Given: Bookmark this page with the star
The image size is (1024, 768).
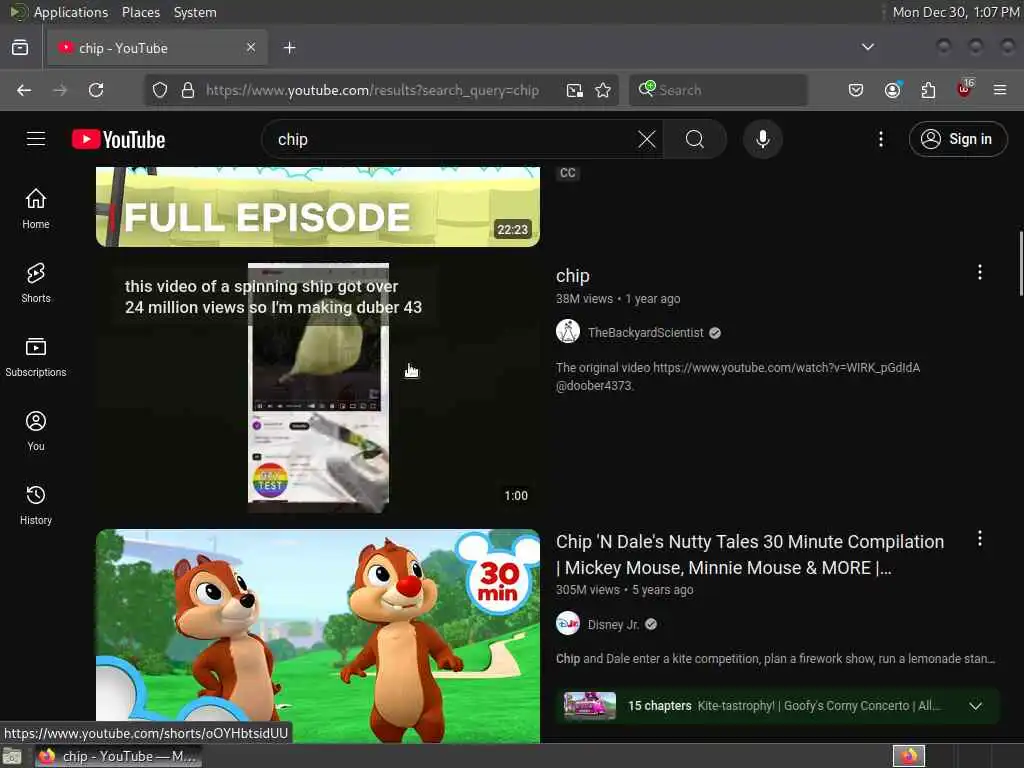Looking at the screenshot, I should click(x=603, y=90).
